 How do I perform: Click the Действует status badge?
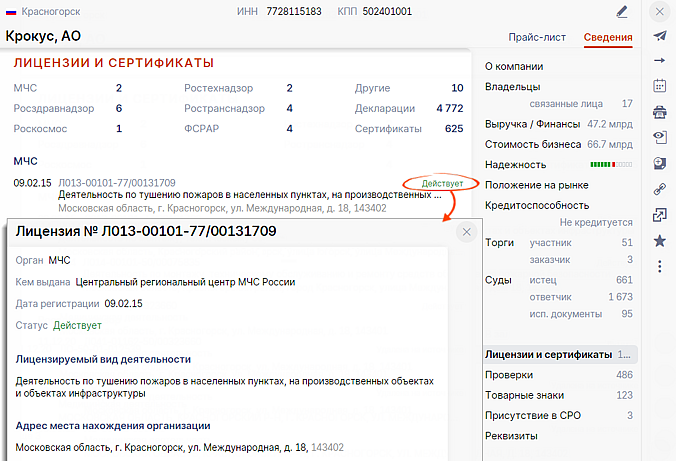point(441,183)
